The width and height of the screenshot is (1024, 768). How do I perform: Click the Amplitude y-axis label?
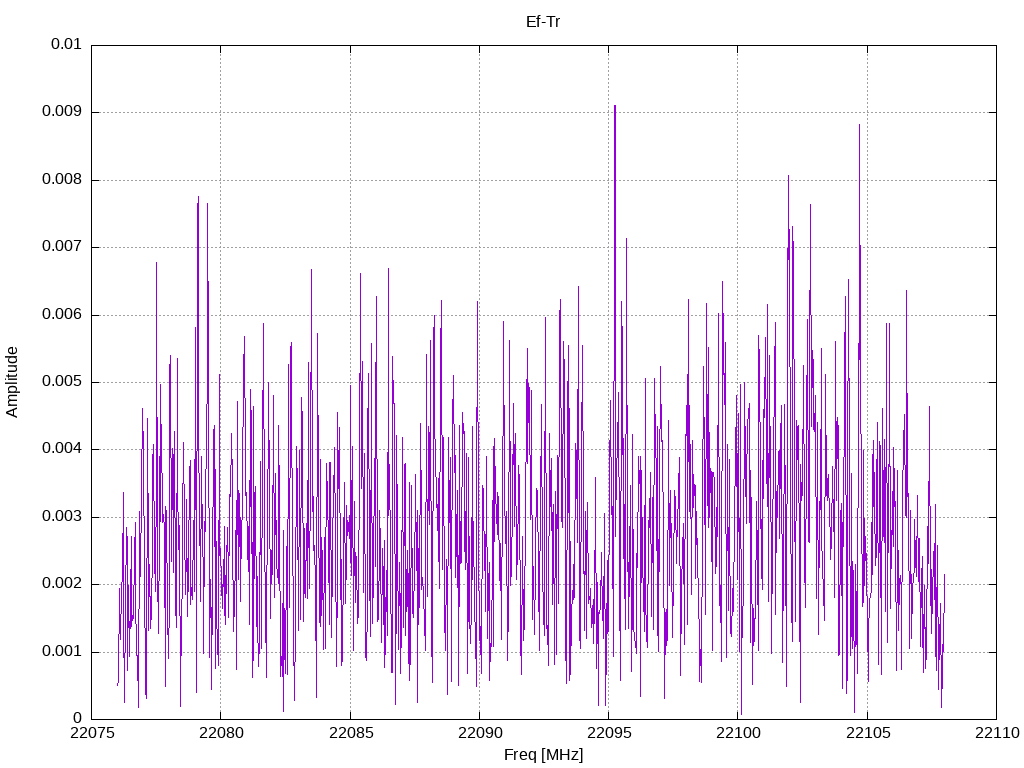coord(12,382)
